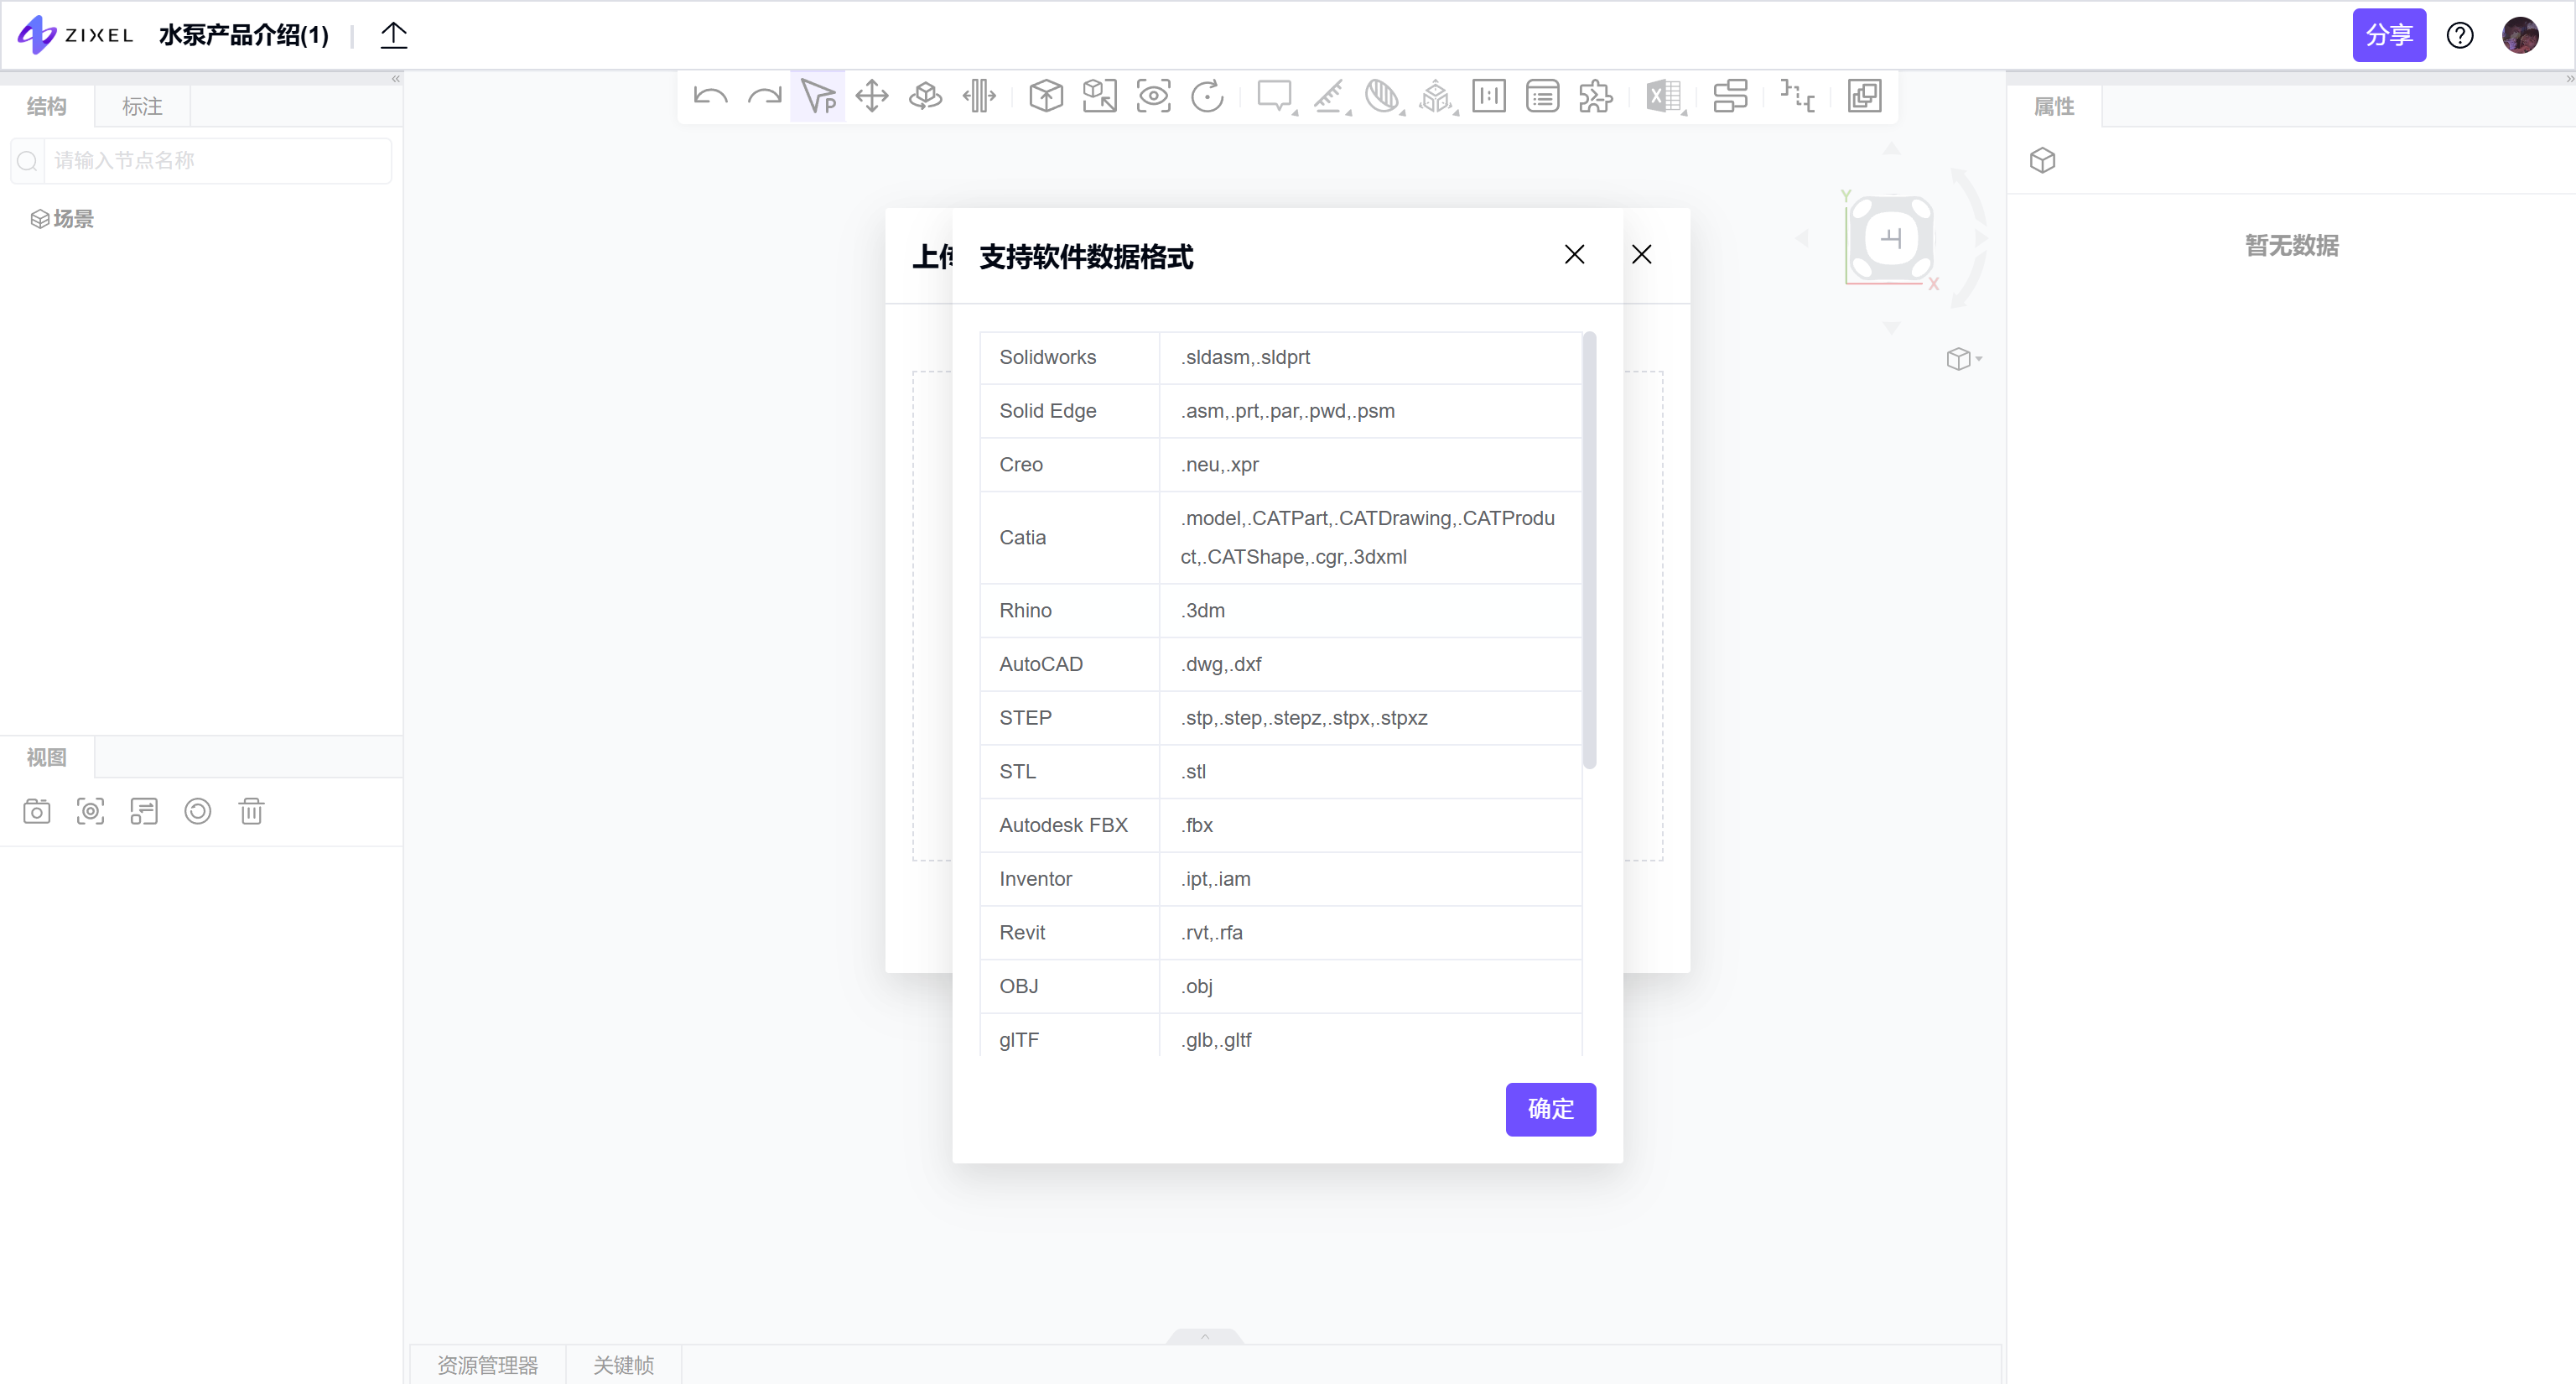Image resolution: width=2576 pixels, height=1384 pixels.
Task: Open the cube with arrows tool
Action: pos(1437,97)
